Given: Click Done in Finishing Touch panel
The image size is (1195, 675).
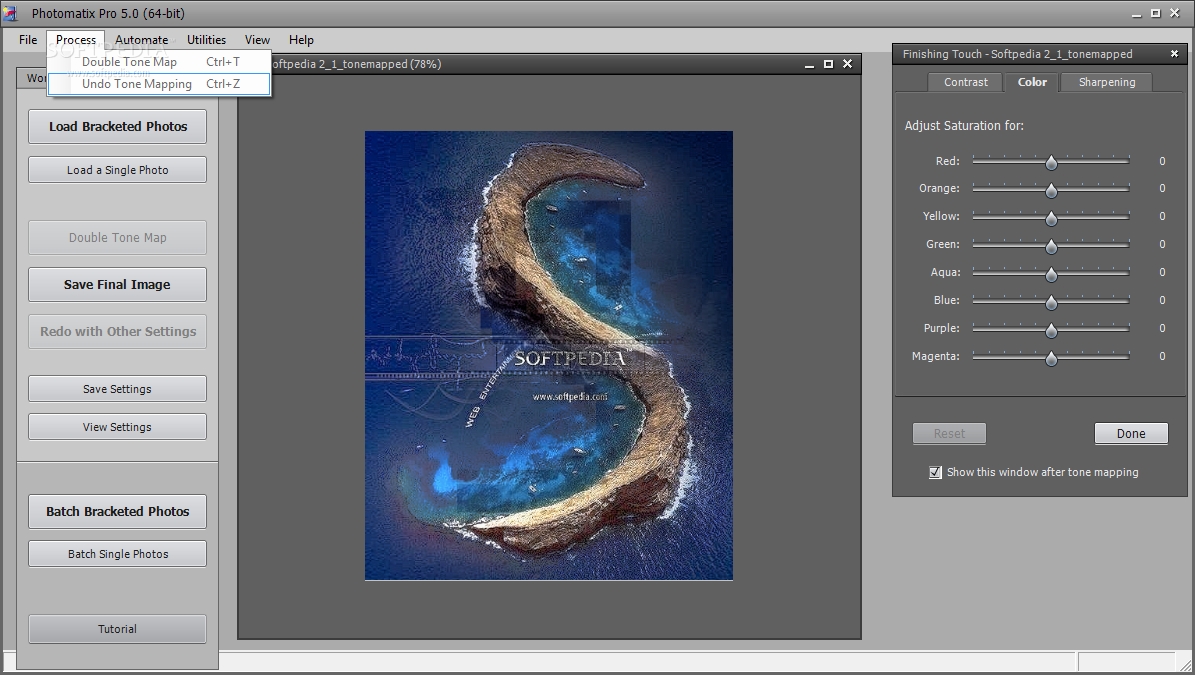Looking at the screenshot, I should point(1131,433).
